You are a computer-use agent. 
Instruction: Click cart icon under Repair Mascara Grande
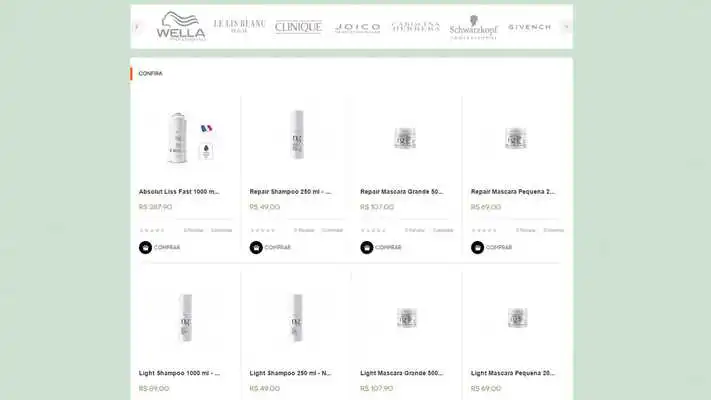tap(366, 247)
